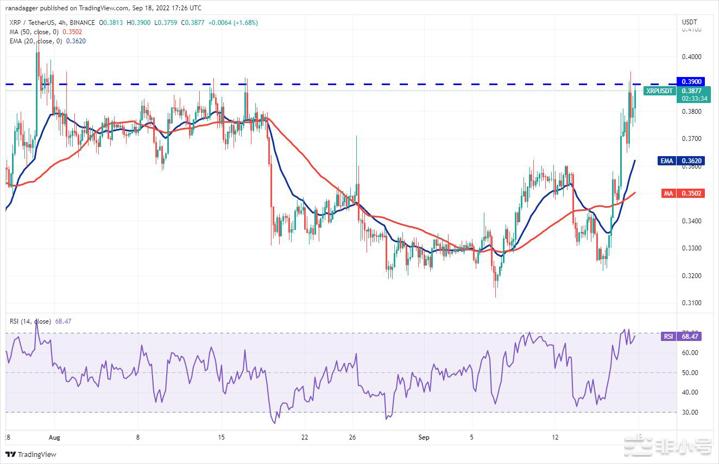
Task: Click the Sep label on time axis
Action: point(425,437)
